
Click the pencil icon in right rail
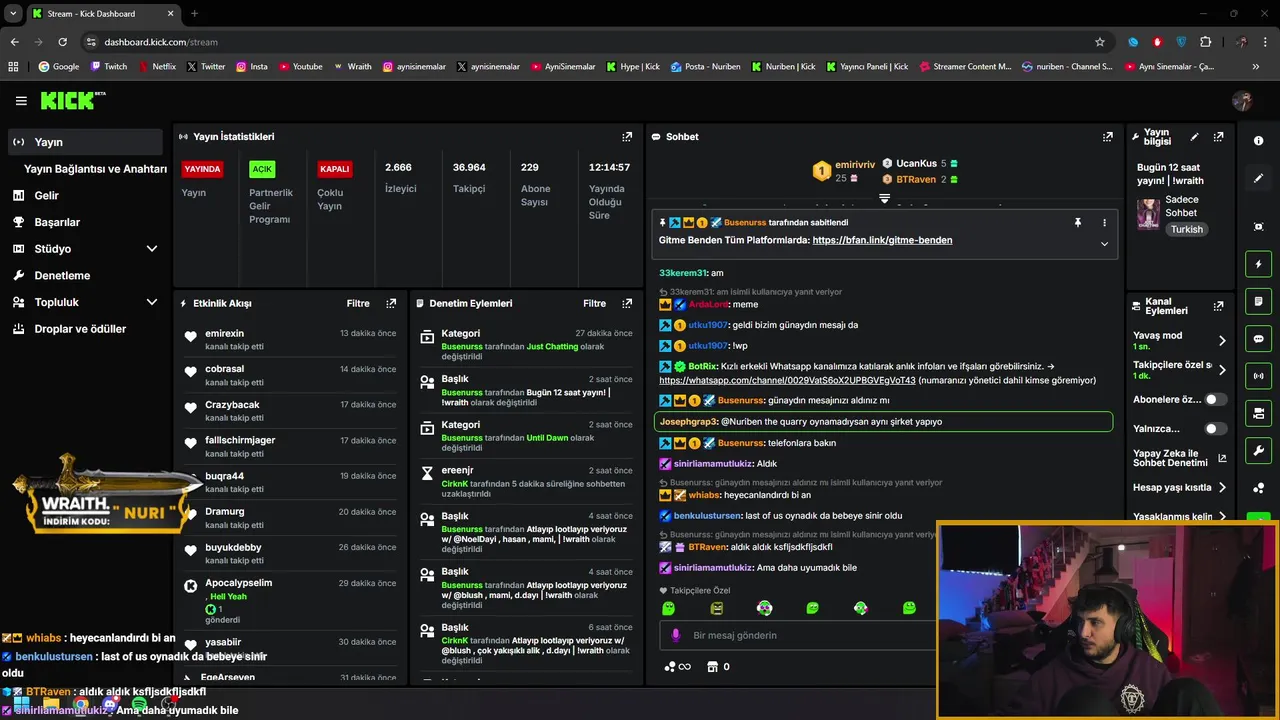coord(1258,178)
